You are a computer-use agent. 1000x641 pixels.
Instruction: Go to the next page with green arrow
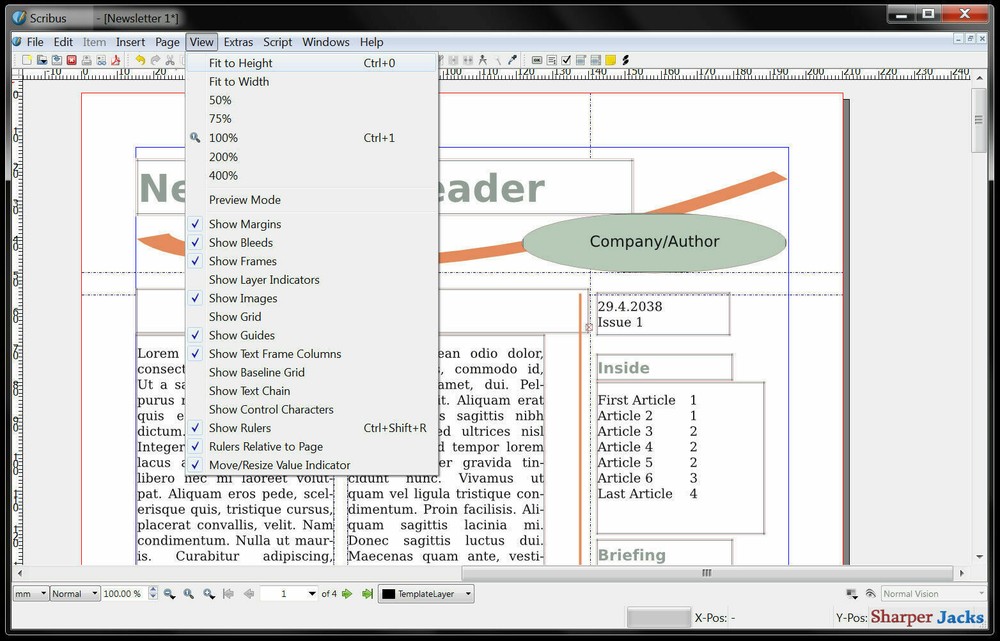(x=346, y=593)
